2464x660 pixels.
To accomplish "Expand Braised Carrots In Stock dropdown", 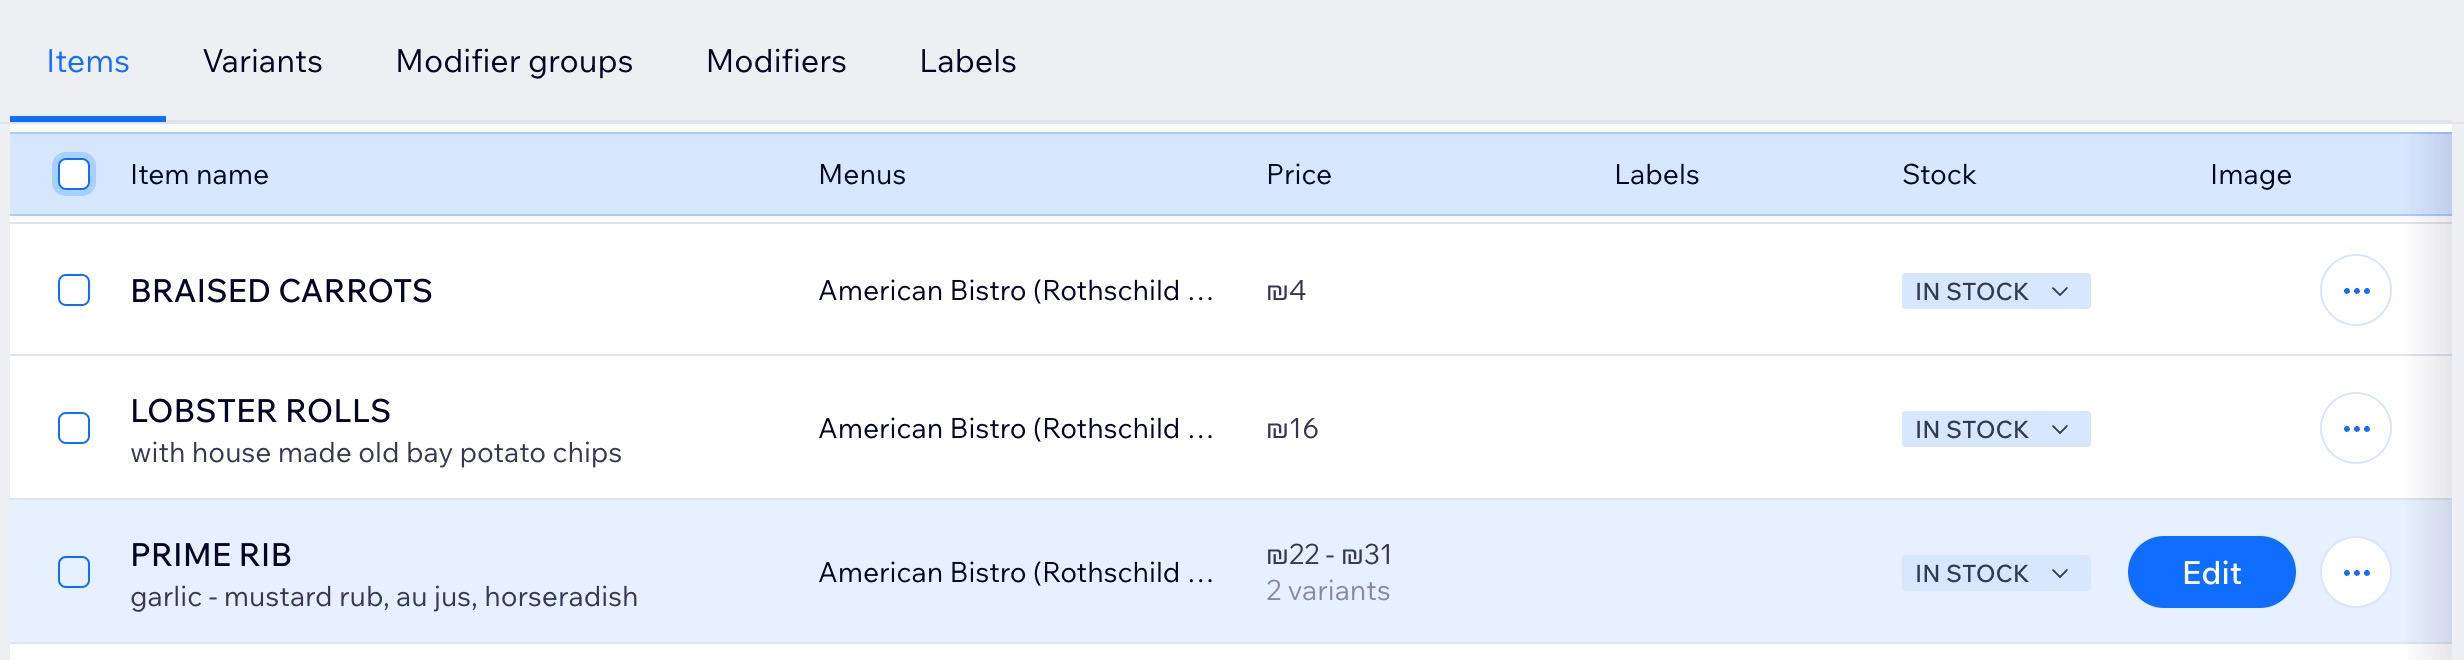I will 1995,291.
